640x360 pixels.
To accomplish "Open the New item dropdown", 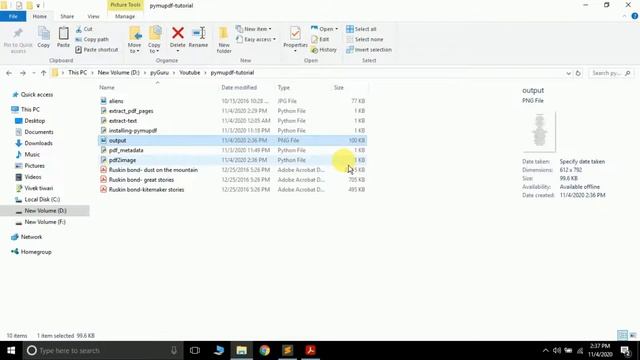I will pos(254,29).
